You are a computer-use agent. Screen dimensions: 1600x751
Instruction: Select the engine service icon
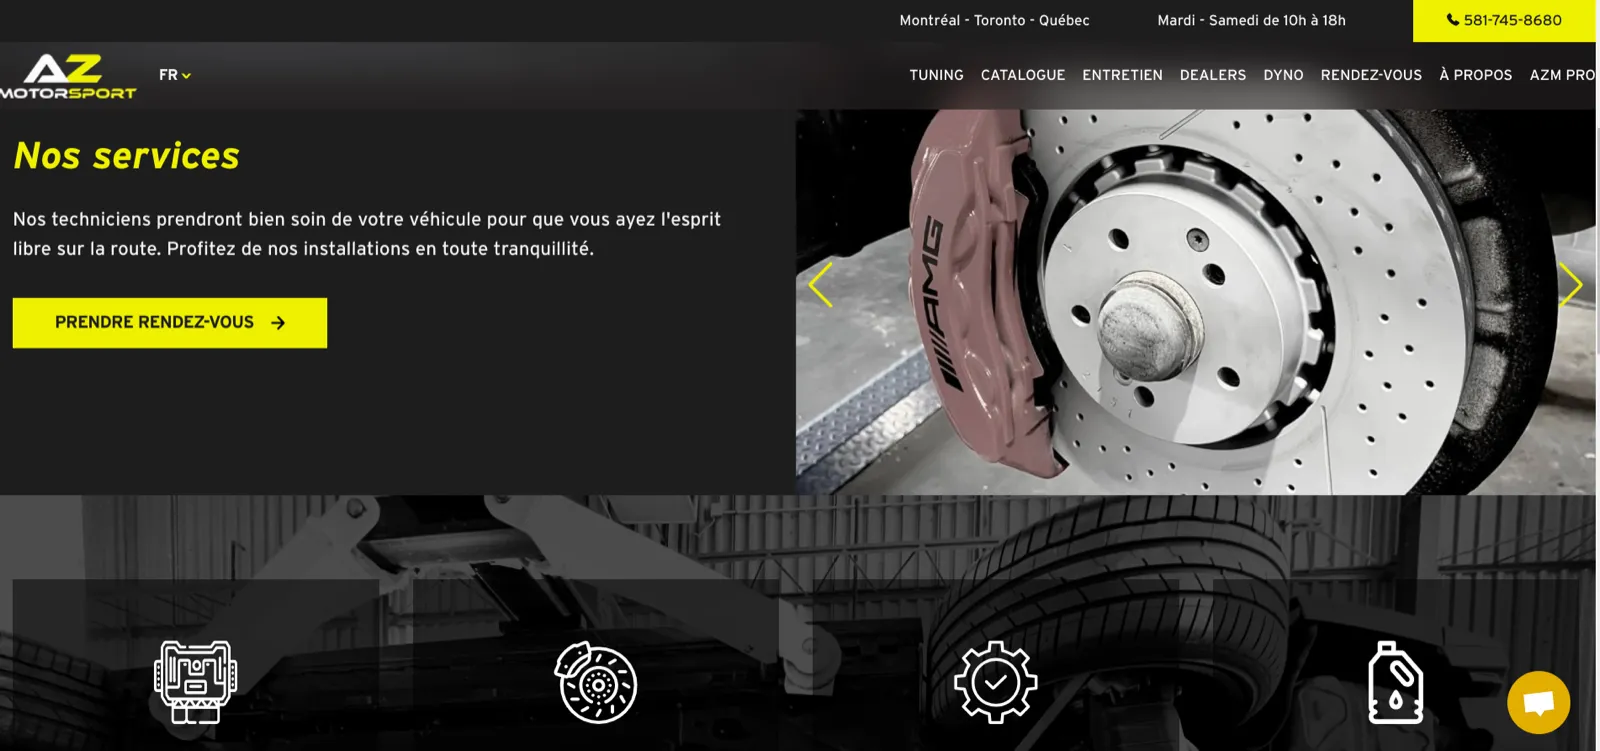[195, 682]
